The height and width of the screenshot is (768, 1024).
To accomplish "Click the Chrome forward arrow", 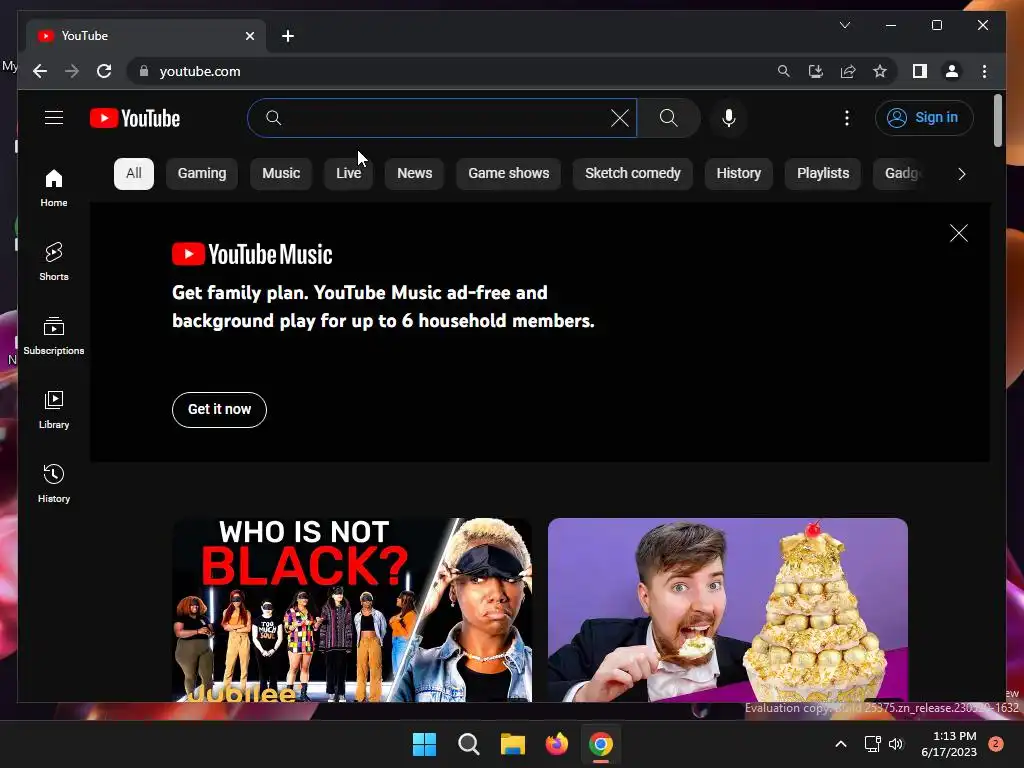I will [x=72, y=71].
